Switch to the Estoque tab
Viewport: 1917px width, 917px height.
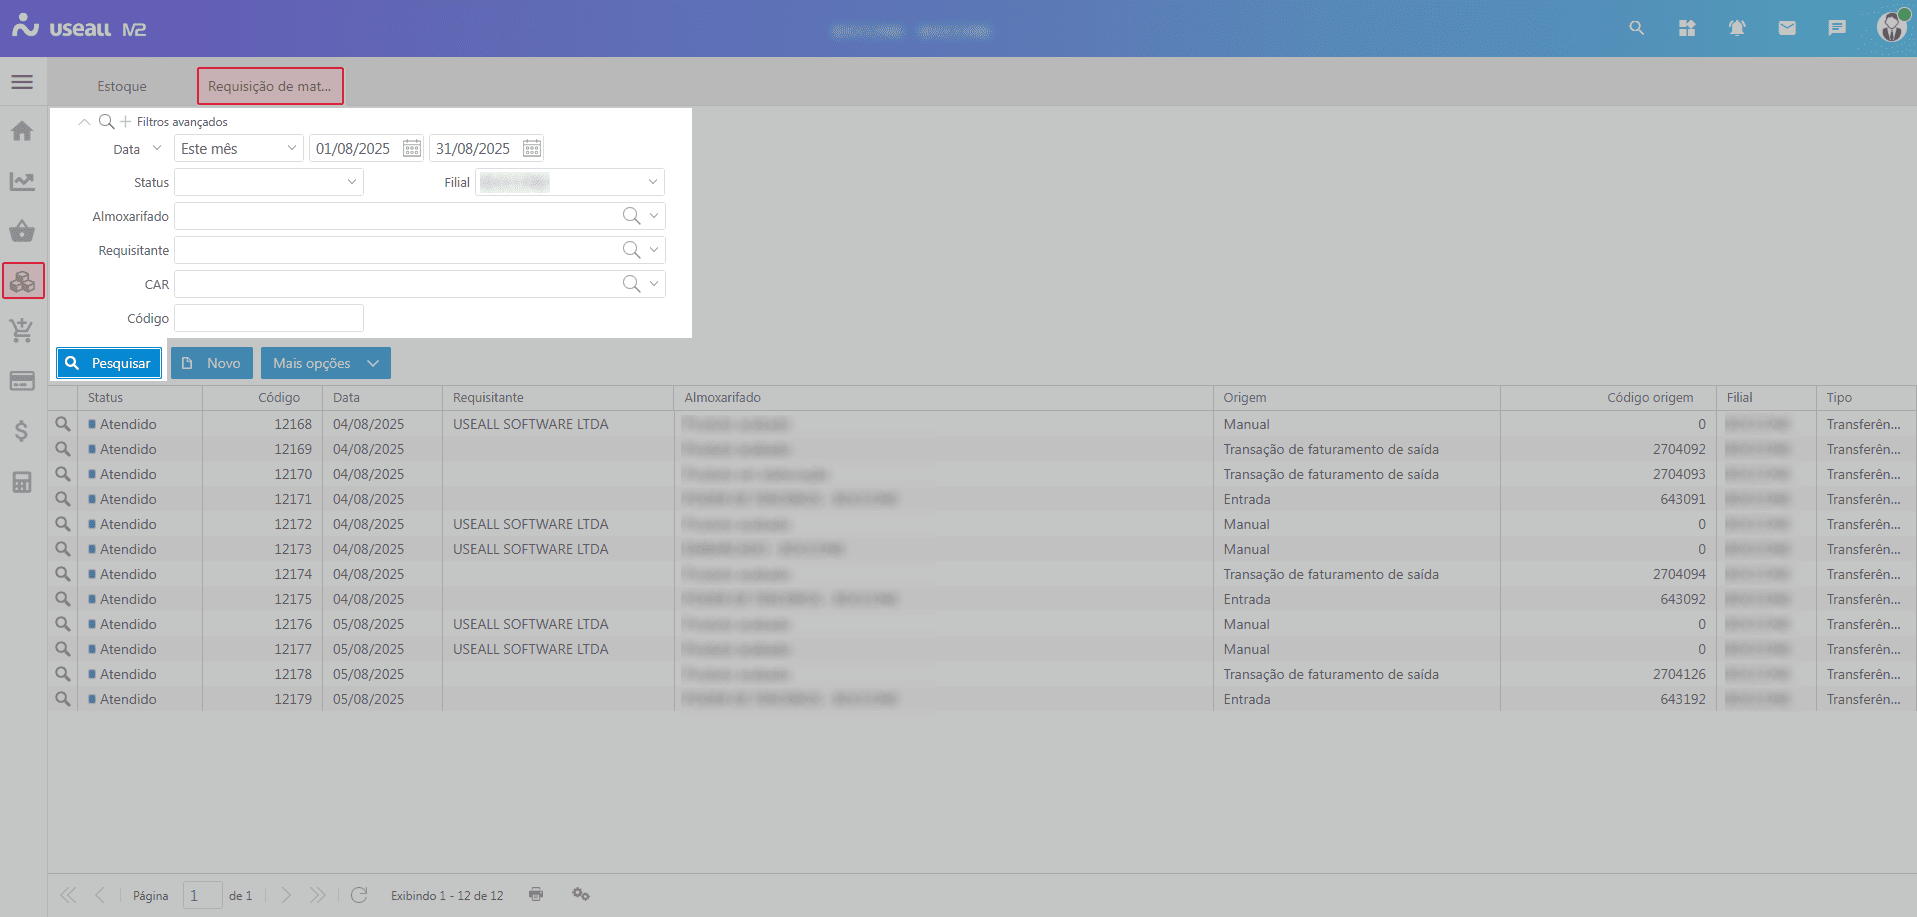[122, 86]
